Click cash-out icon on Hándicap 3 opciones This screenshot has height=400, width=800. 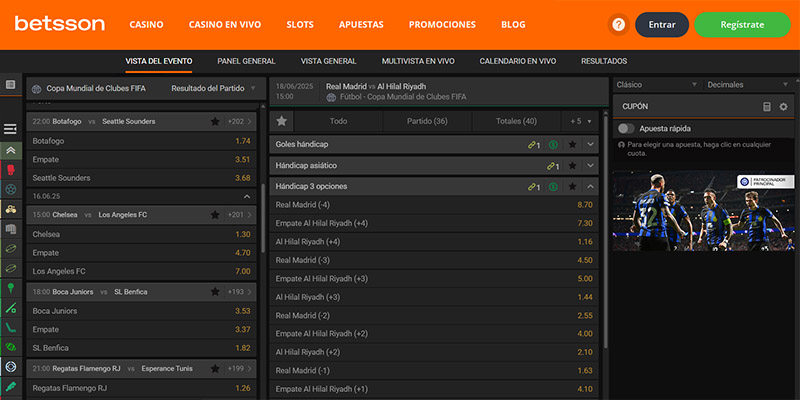click(553, 187)
